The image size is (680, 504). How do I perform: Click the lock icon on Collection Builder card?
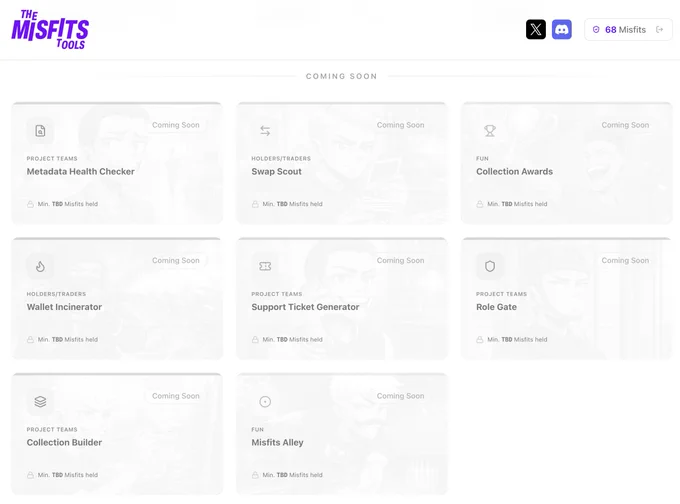[30, 475]
